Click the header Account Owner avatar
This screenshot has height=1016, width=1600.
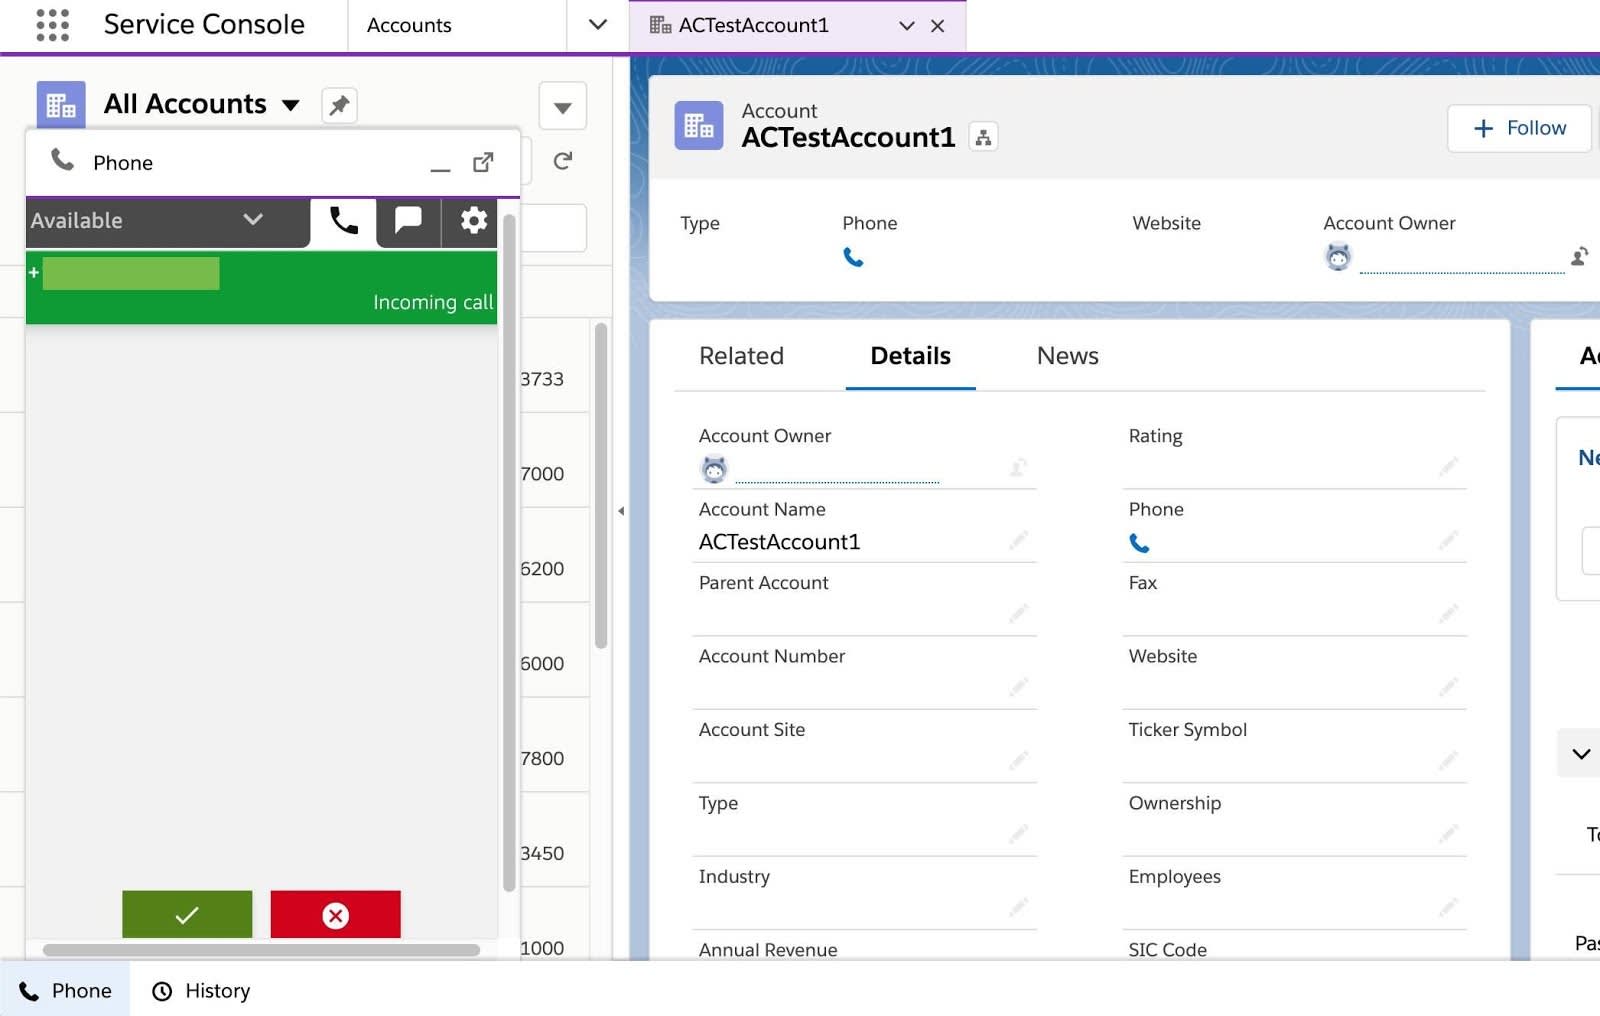(1337, 257)
